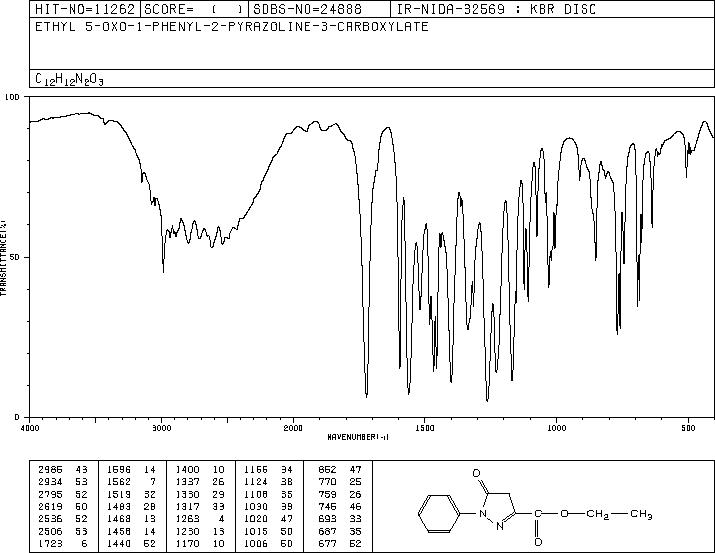Image resolution: width=715 pixels, height=553 pixels.
Task: Click the CH2 group in the structure
Action: (597, 515)
